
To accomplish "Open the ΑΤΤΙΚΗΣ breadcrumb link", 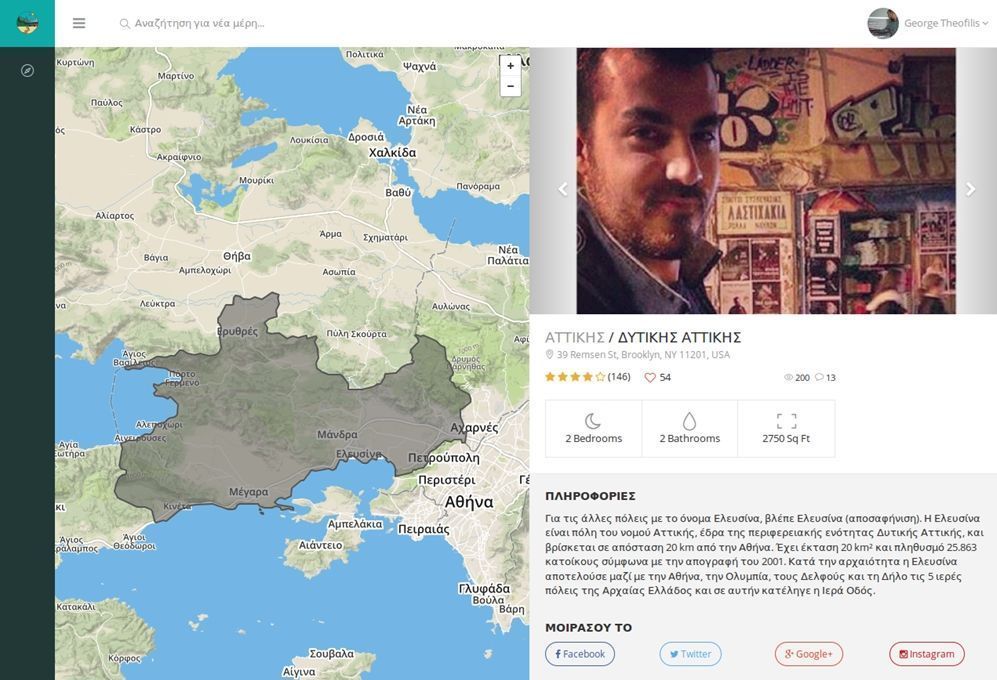I will click(575, 338).
